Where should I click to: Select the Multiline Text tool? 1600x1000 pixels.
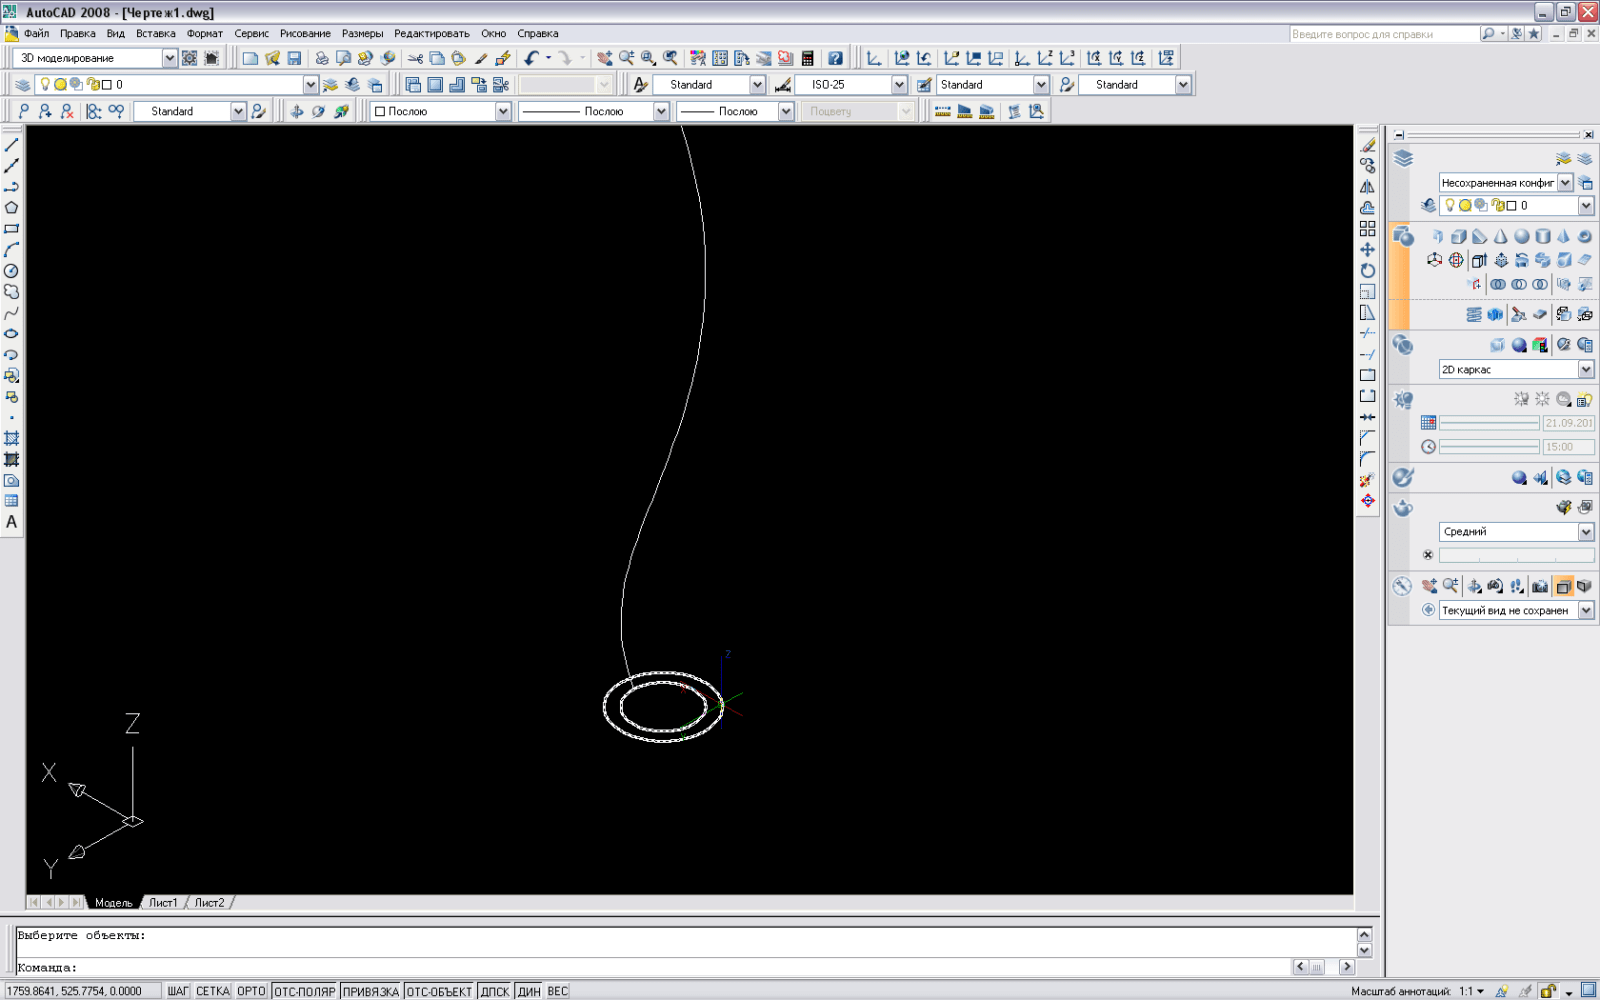[12, 522]
